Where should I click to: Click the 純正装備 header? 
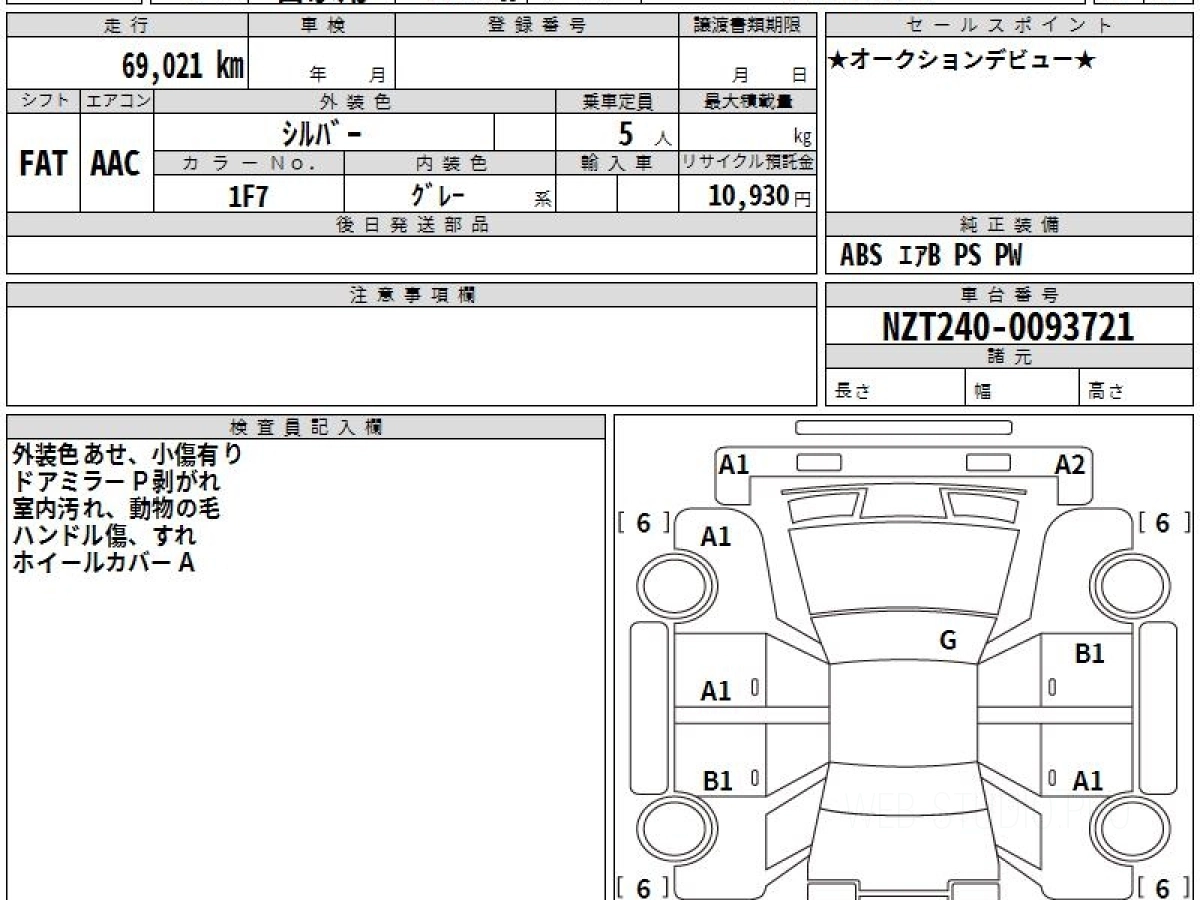coord(1010,225)
